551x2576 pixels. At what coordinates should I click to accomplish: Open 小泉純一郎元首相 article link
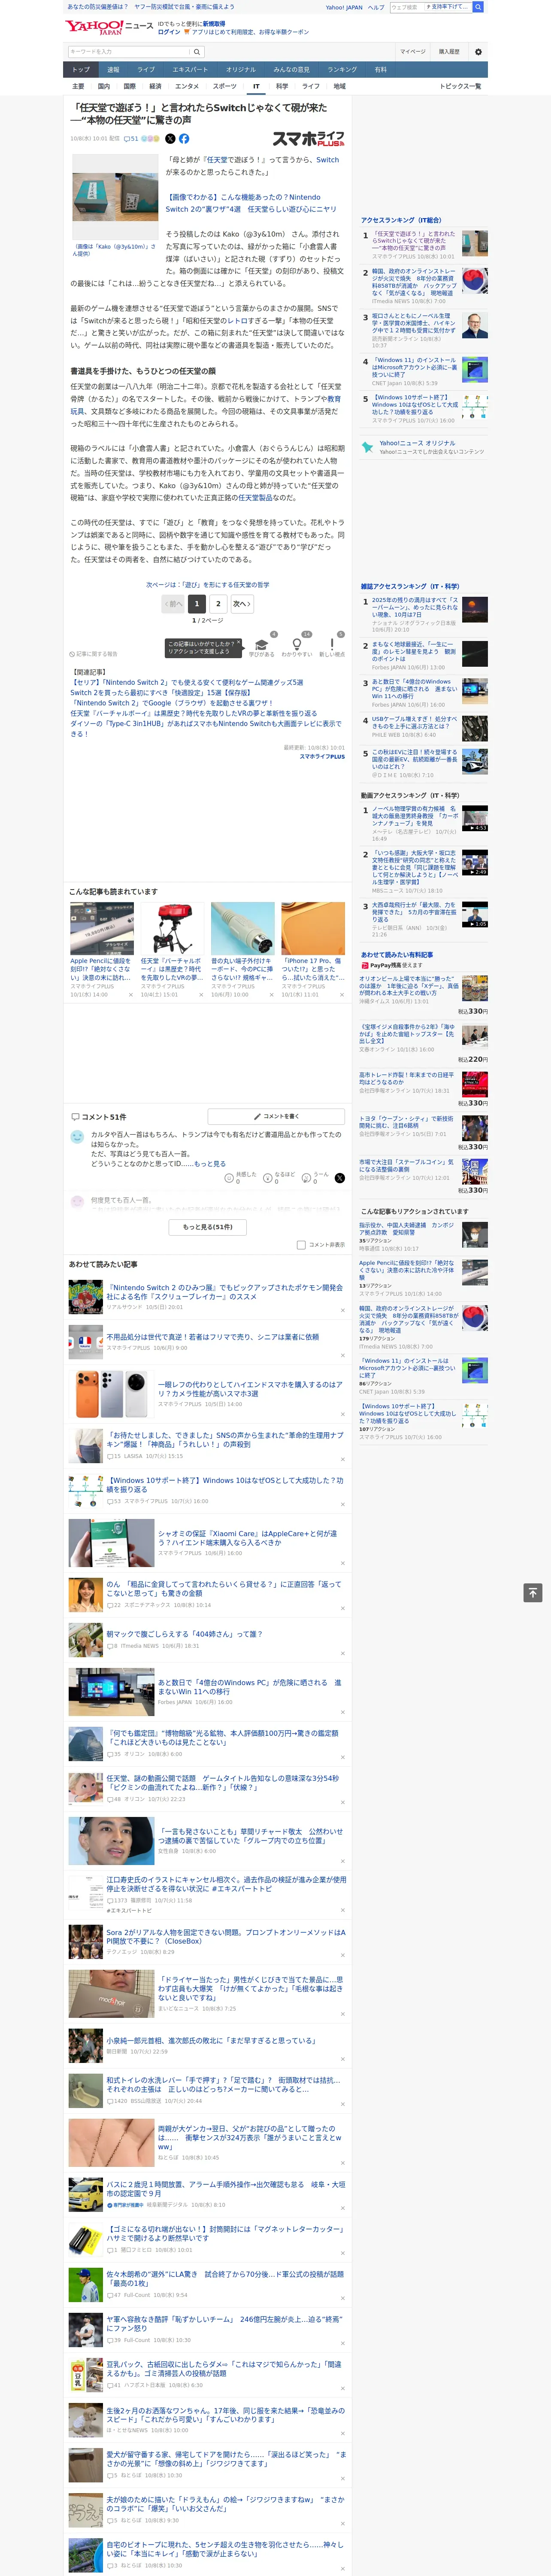point(211,2040)
